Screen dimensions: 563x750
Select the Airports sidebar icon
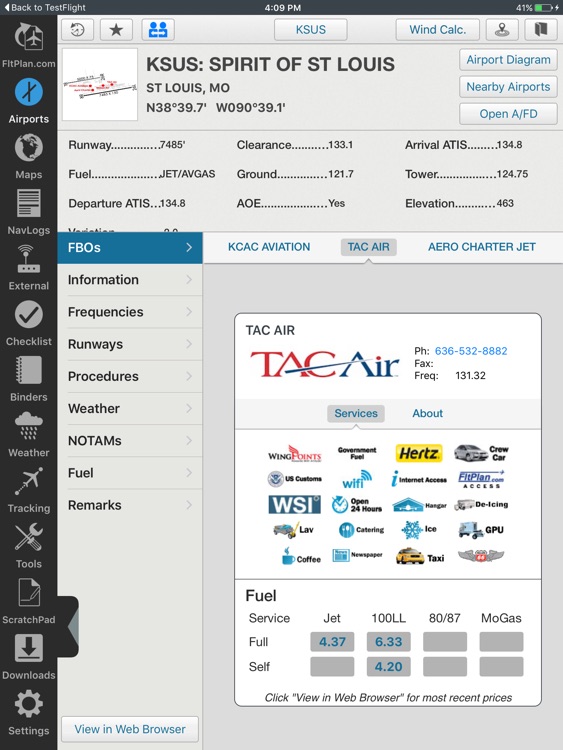pos(28,101)
